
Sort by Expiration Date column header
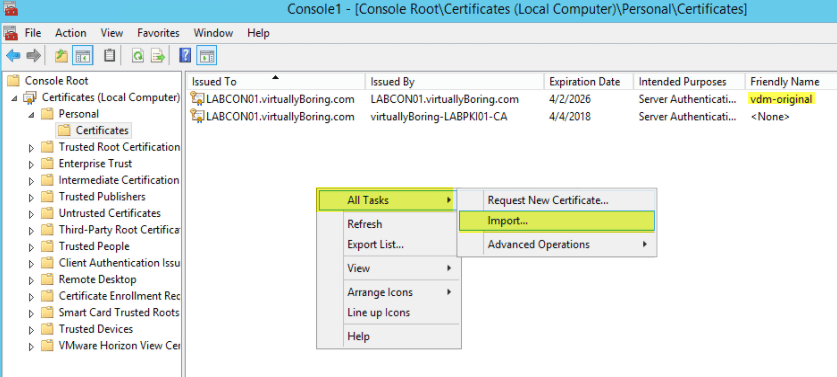tap(589, 82)
